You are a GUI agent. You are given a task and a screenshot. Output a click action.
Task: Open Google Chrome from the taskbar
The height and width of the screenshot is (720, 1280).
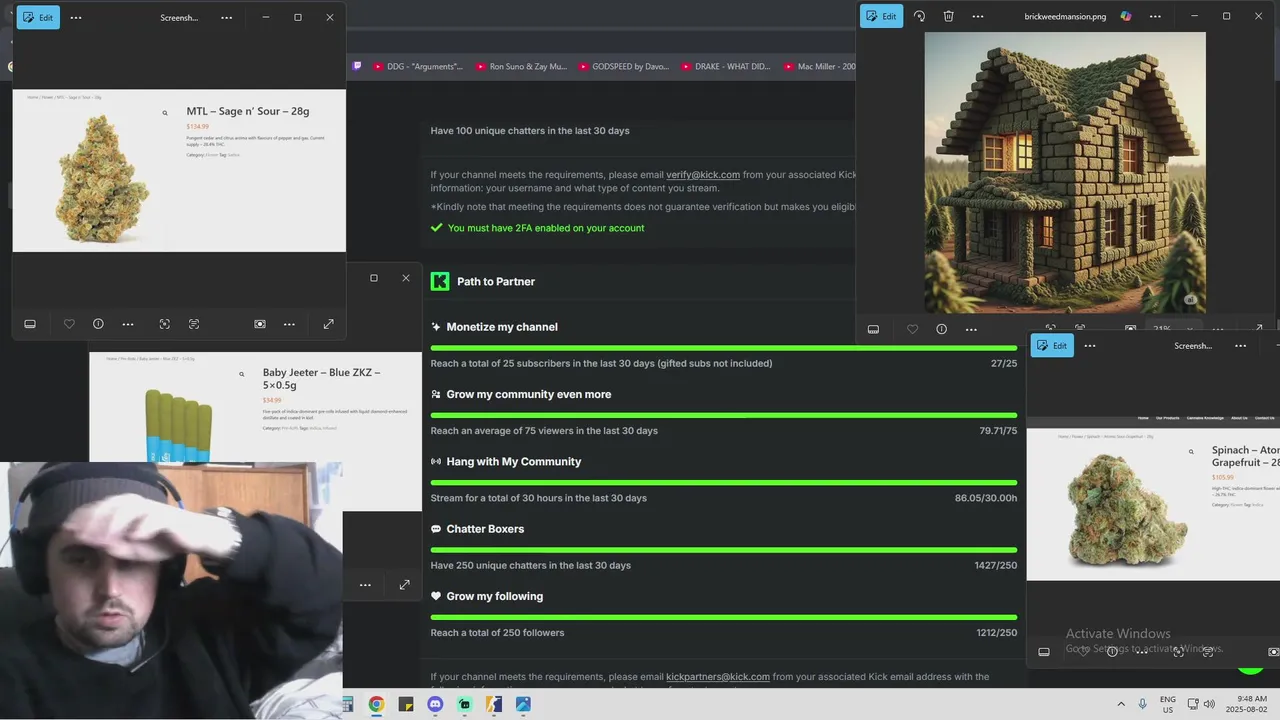[x=376, y=704]
